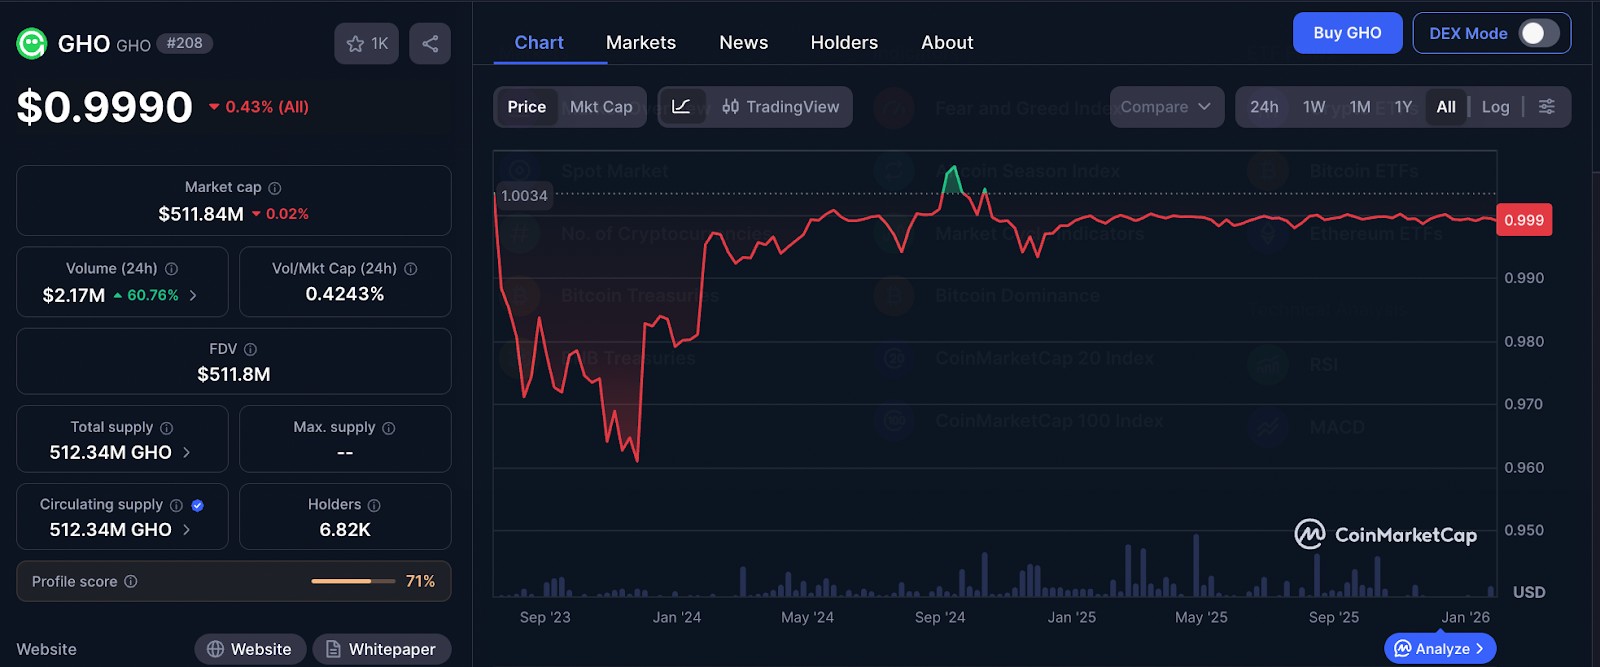Screen dimensions: 1600x667
Task: Click the 1.0034 chart price marker
Action: [x=524, y=196]
